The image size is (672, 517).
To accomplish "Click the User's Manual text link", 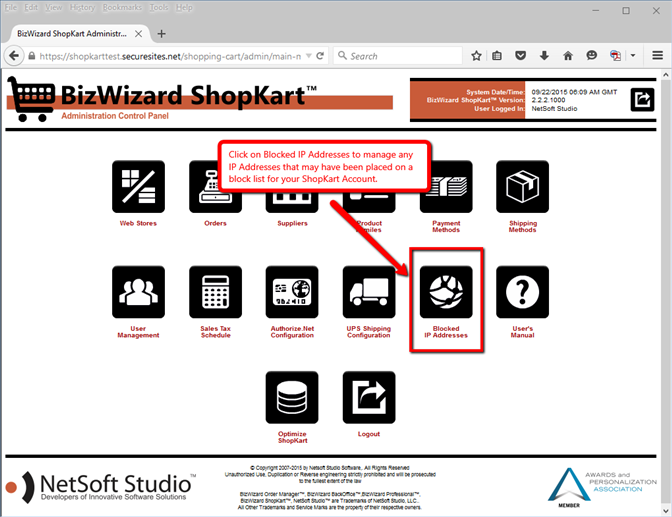I will click(x=522, y=332).
